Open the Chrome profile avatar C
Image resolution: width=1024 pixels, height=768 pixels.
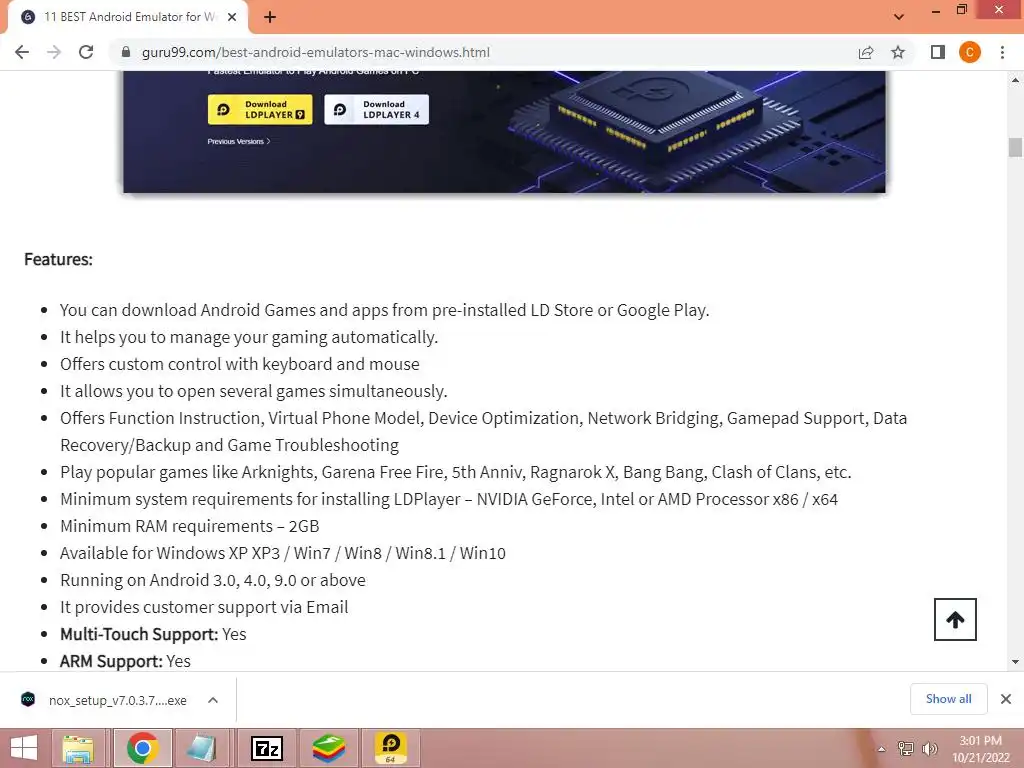click(970, 52)
